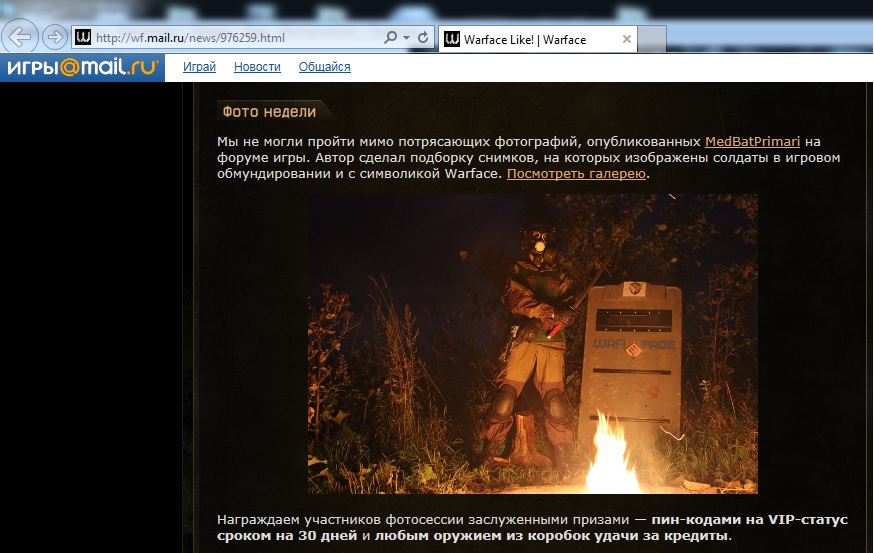Follow the 'Посмотреть галерею' link
The height and width of the screenshot is (553, 874).
pyautogui.click(x=576, y=173)
